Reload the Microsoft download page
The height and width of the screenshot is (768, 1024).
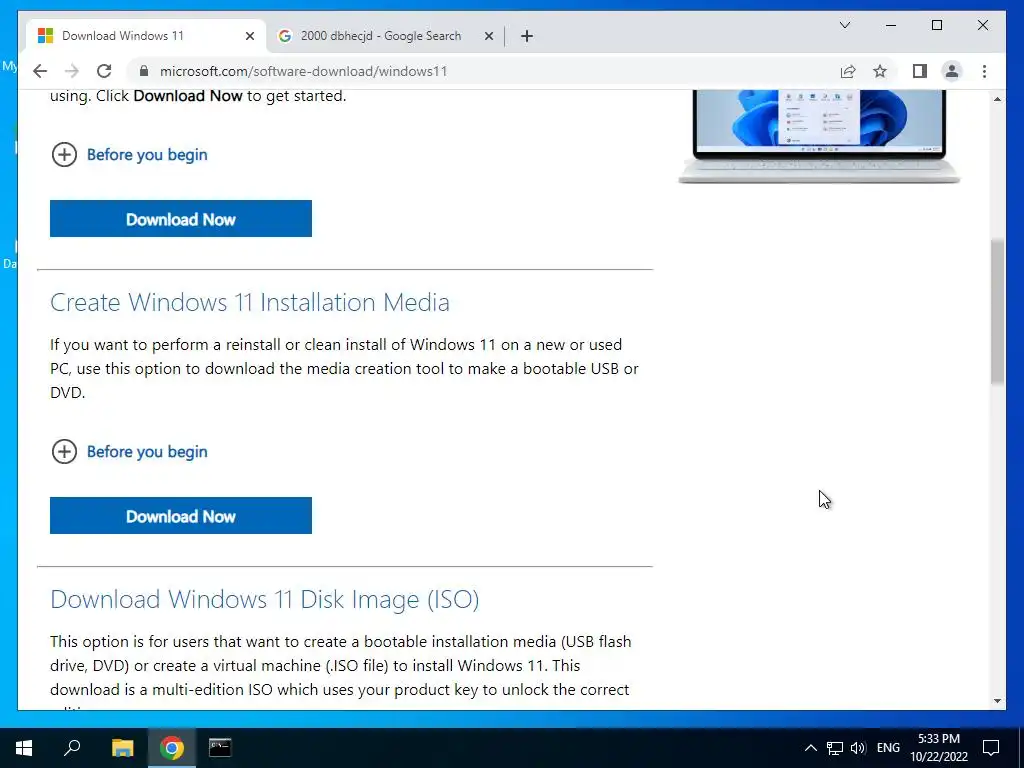point(104,71)
